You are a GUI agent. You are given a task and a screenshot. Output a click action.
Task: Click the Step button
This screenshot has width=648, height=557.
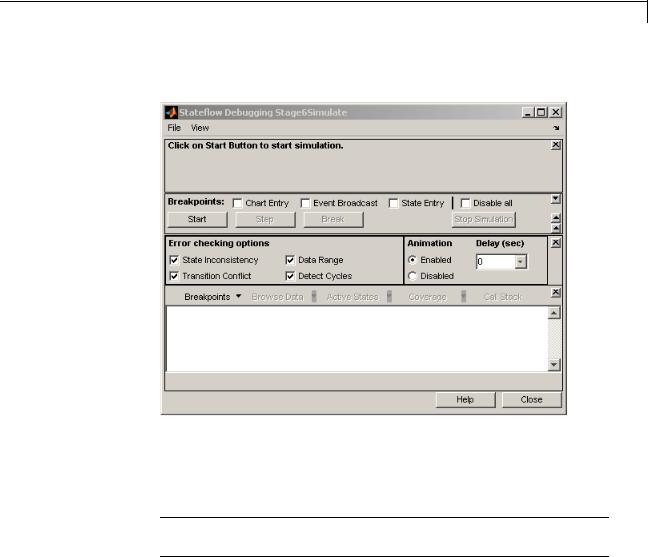point(265,219)
